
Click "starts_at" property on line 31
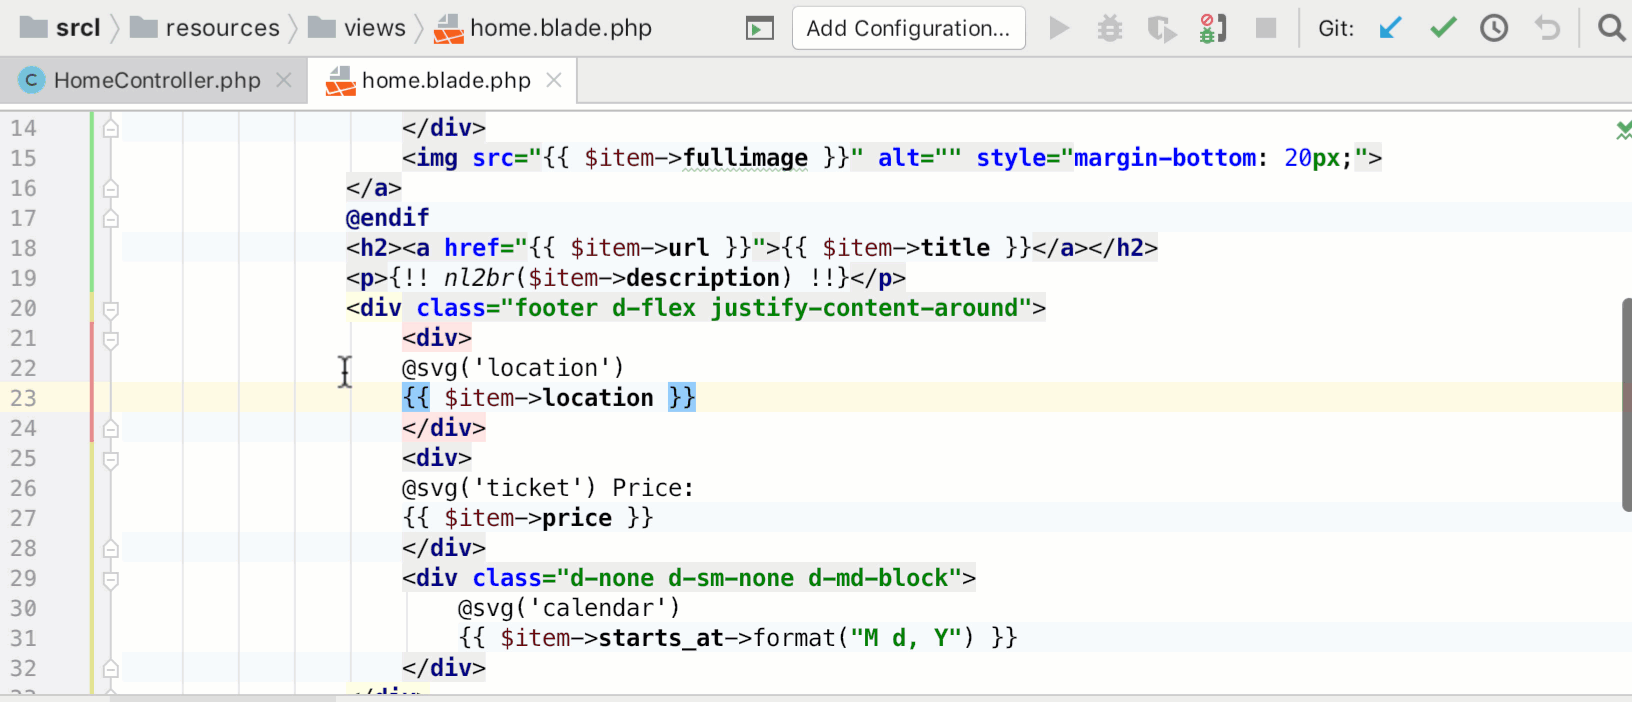tap(661, 638)
